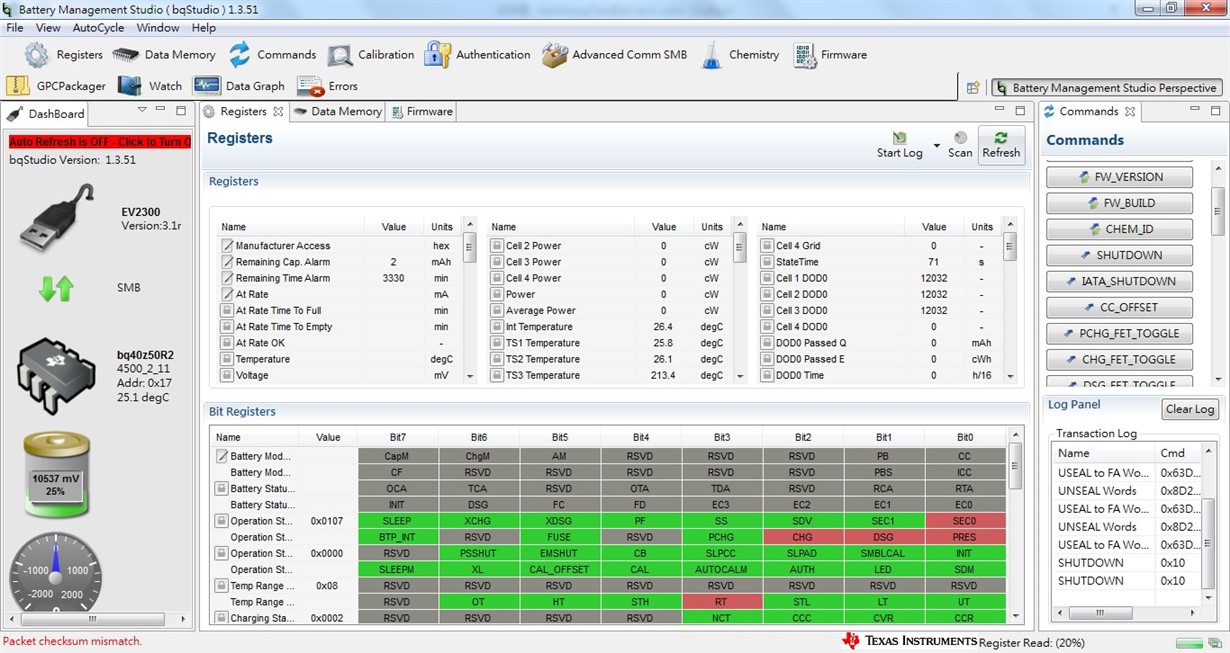The image size is (1230, 653).
Task: Click the Register Read progress bar
Action: click(1191, 642)
